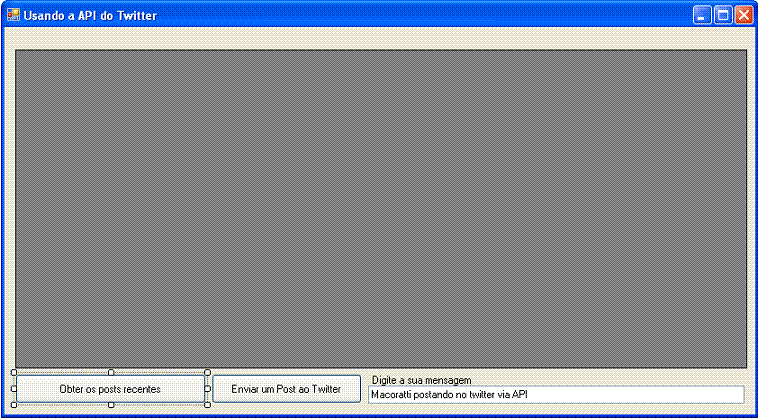Minimize the Twitter API window
758x418 pixels.
coord(701,15)
